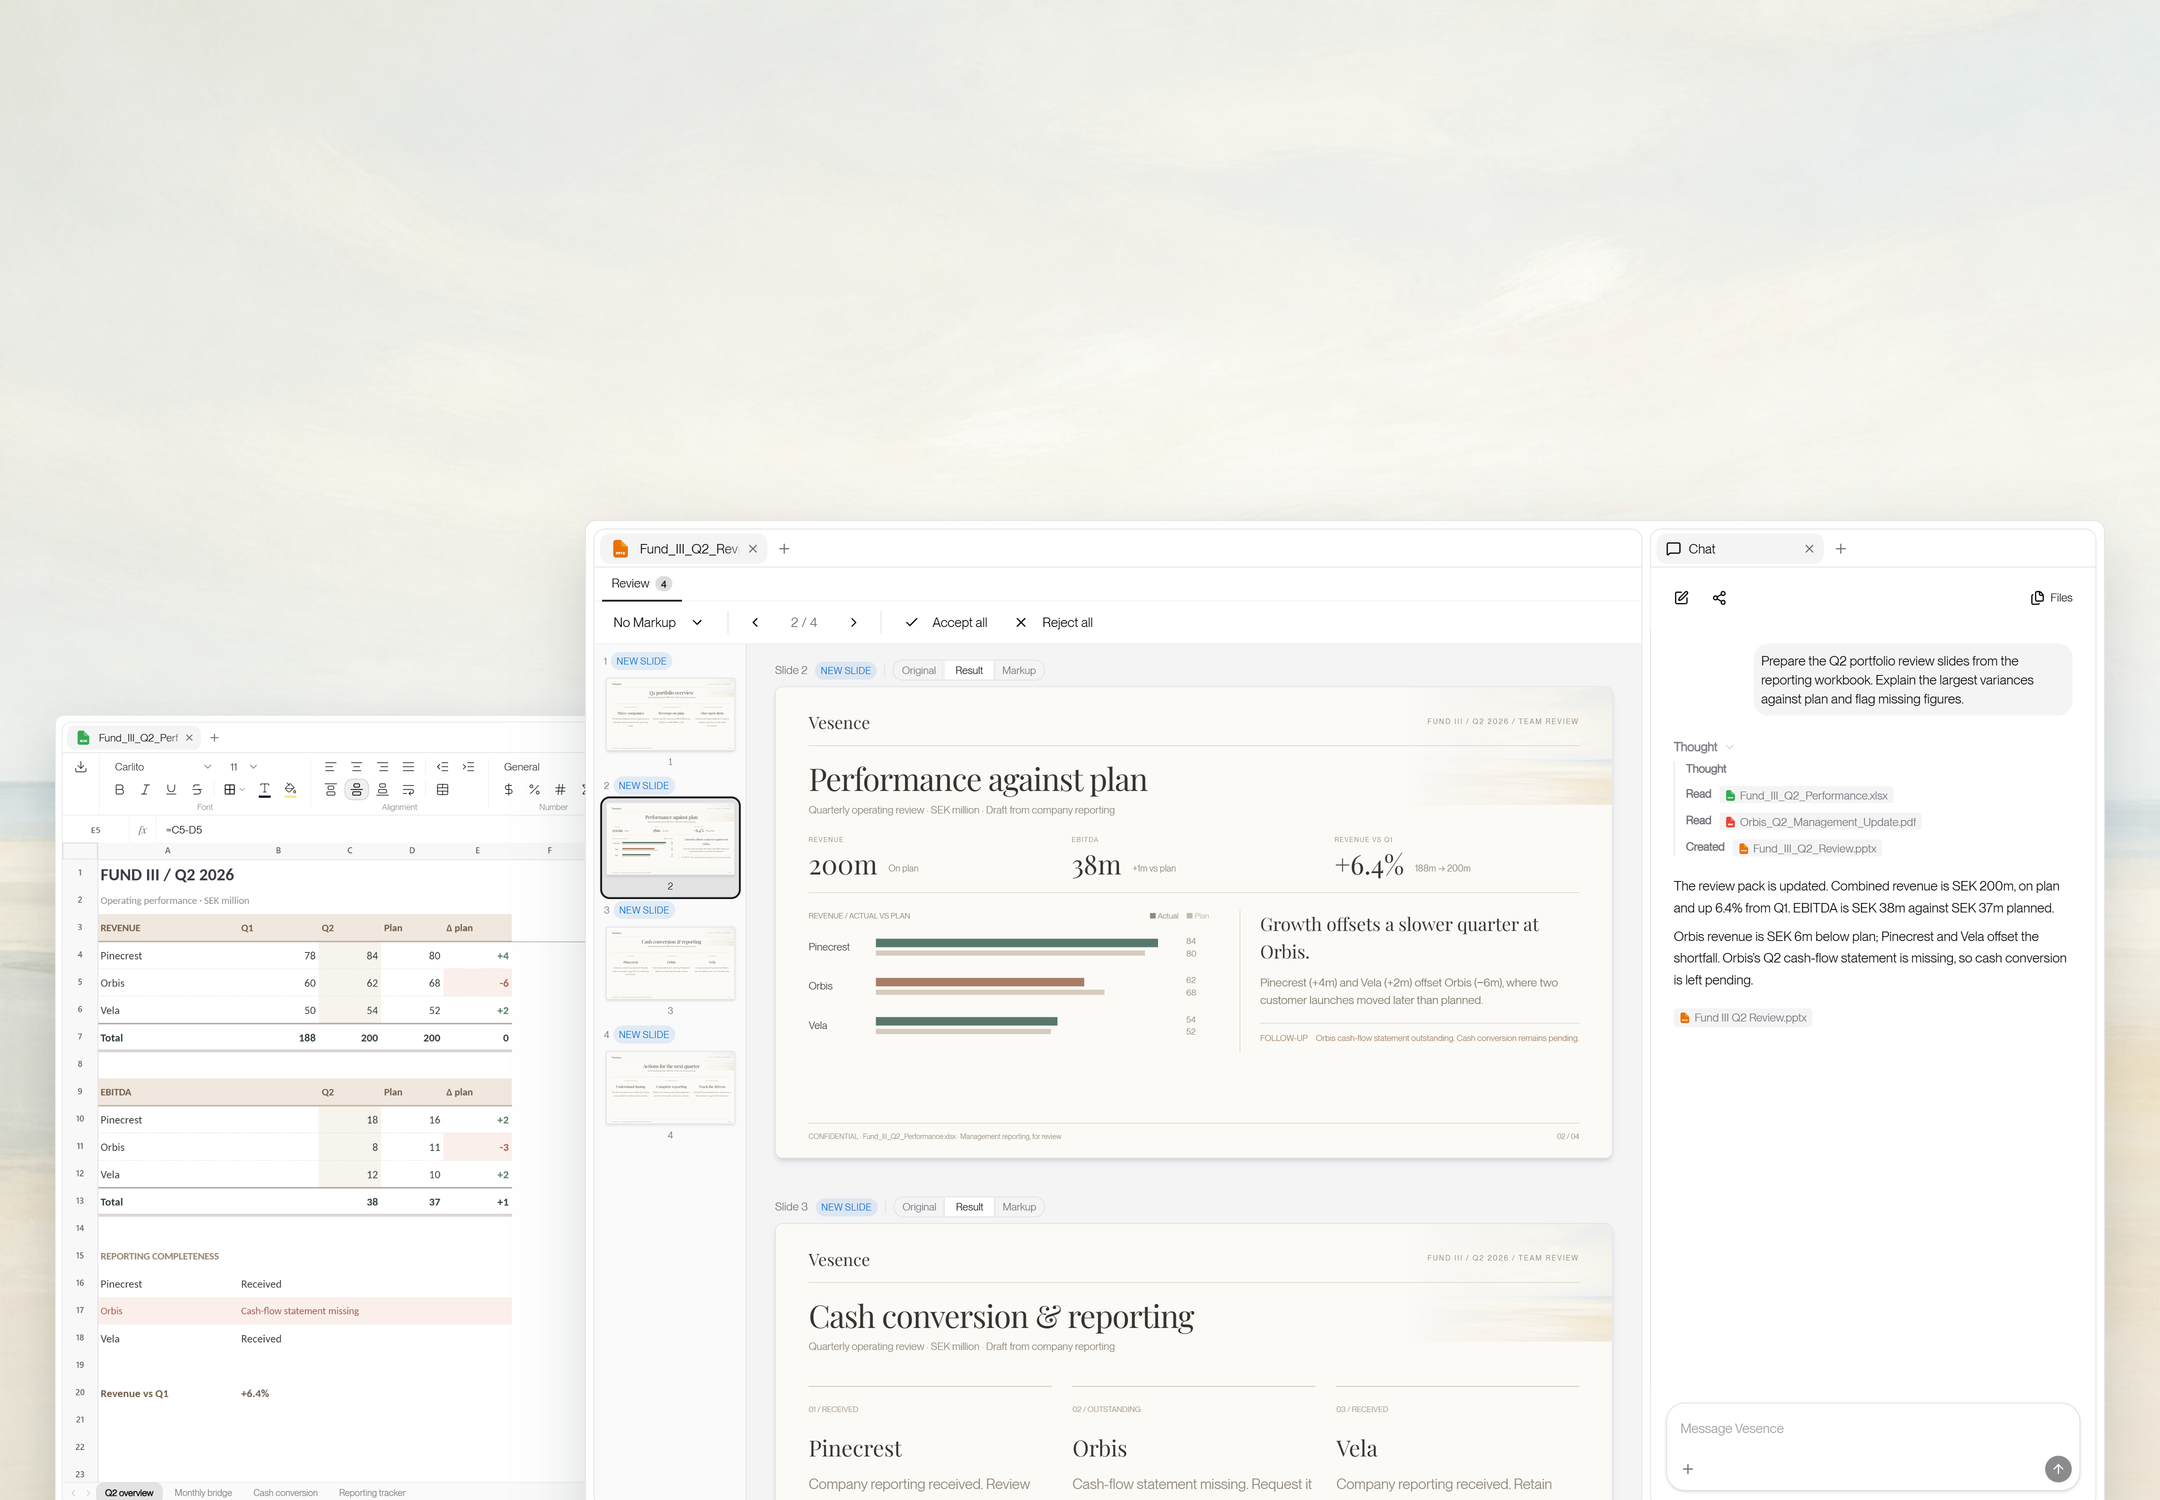Toggle underline formatting in the spreadsheet
Viewport: 2160px width, 1500px height.
(171, 790)
